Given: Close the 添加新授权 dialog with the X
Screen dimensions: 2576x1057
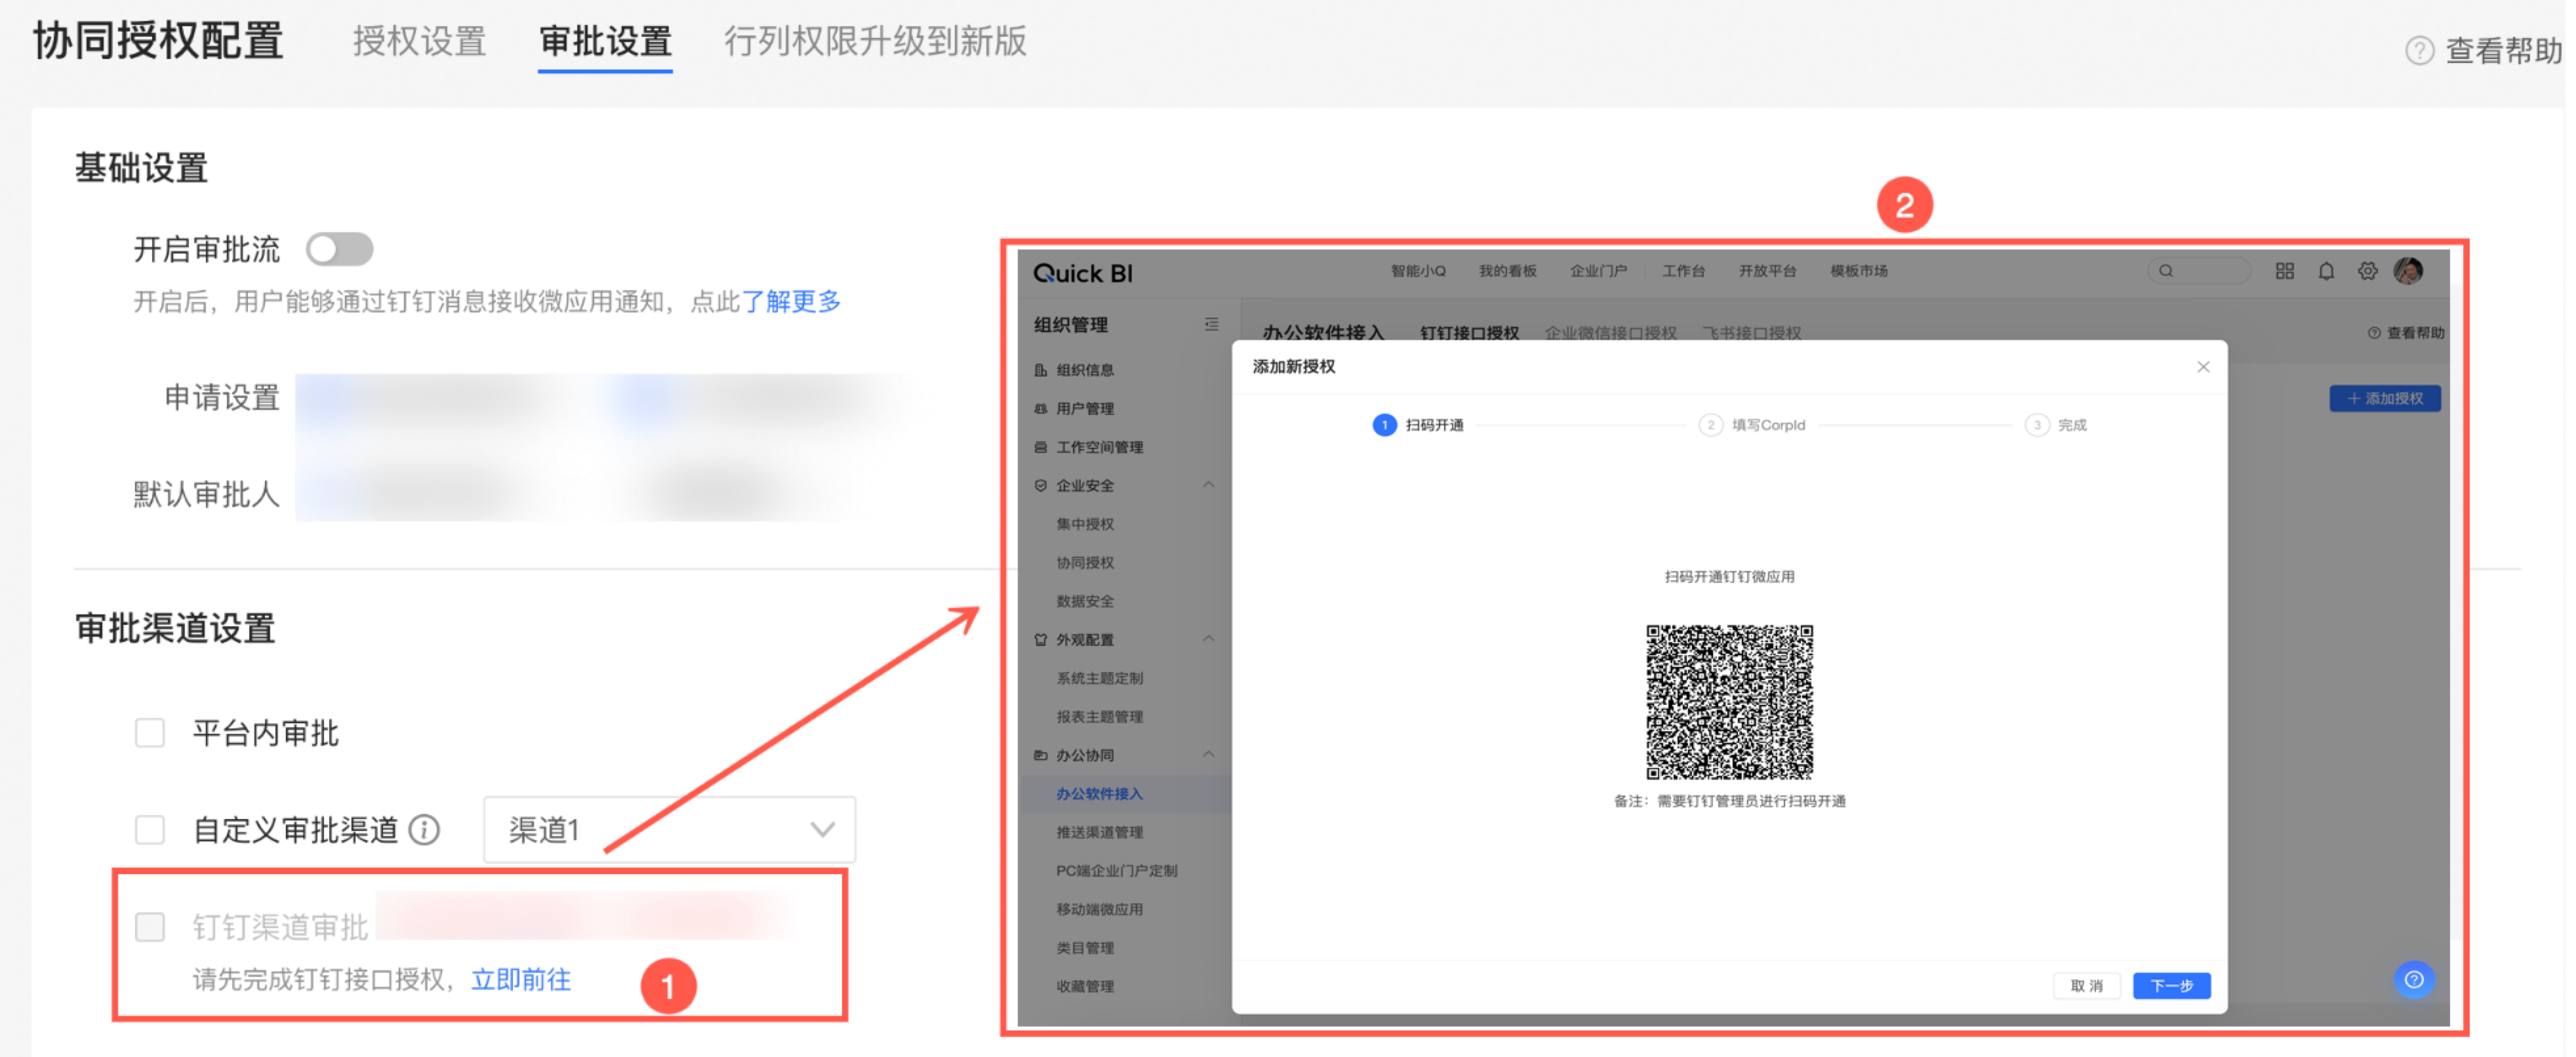Looking at the screenshot, I should [x=2203, y=367].
